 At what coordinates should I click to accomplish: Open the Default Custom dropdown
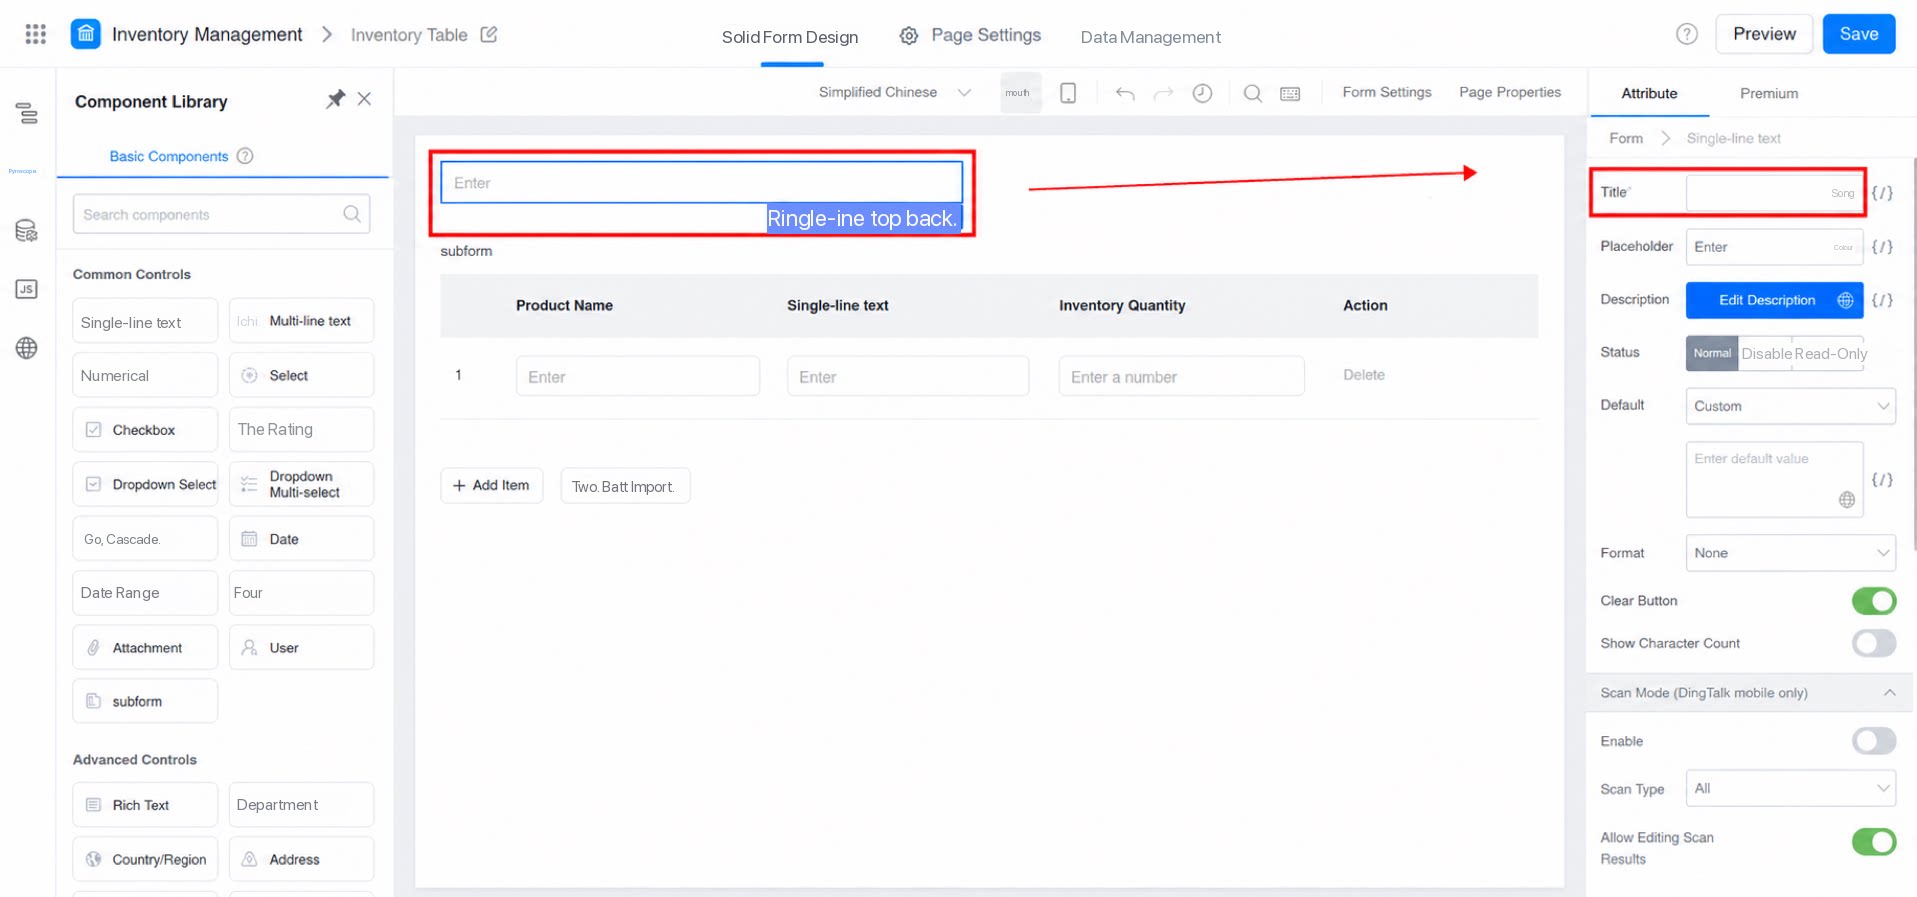coord(1790,406)
